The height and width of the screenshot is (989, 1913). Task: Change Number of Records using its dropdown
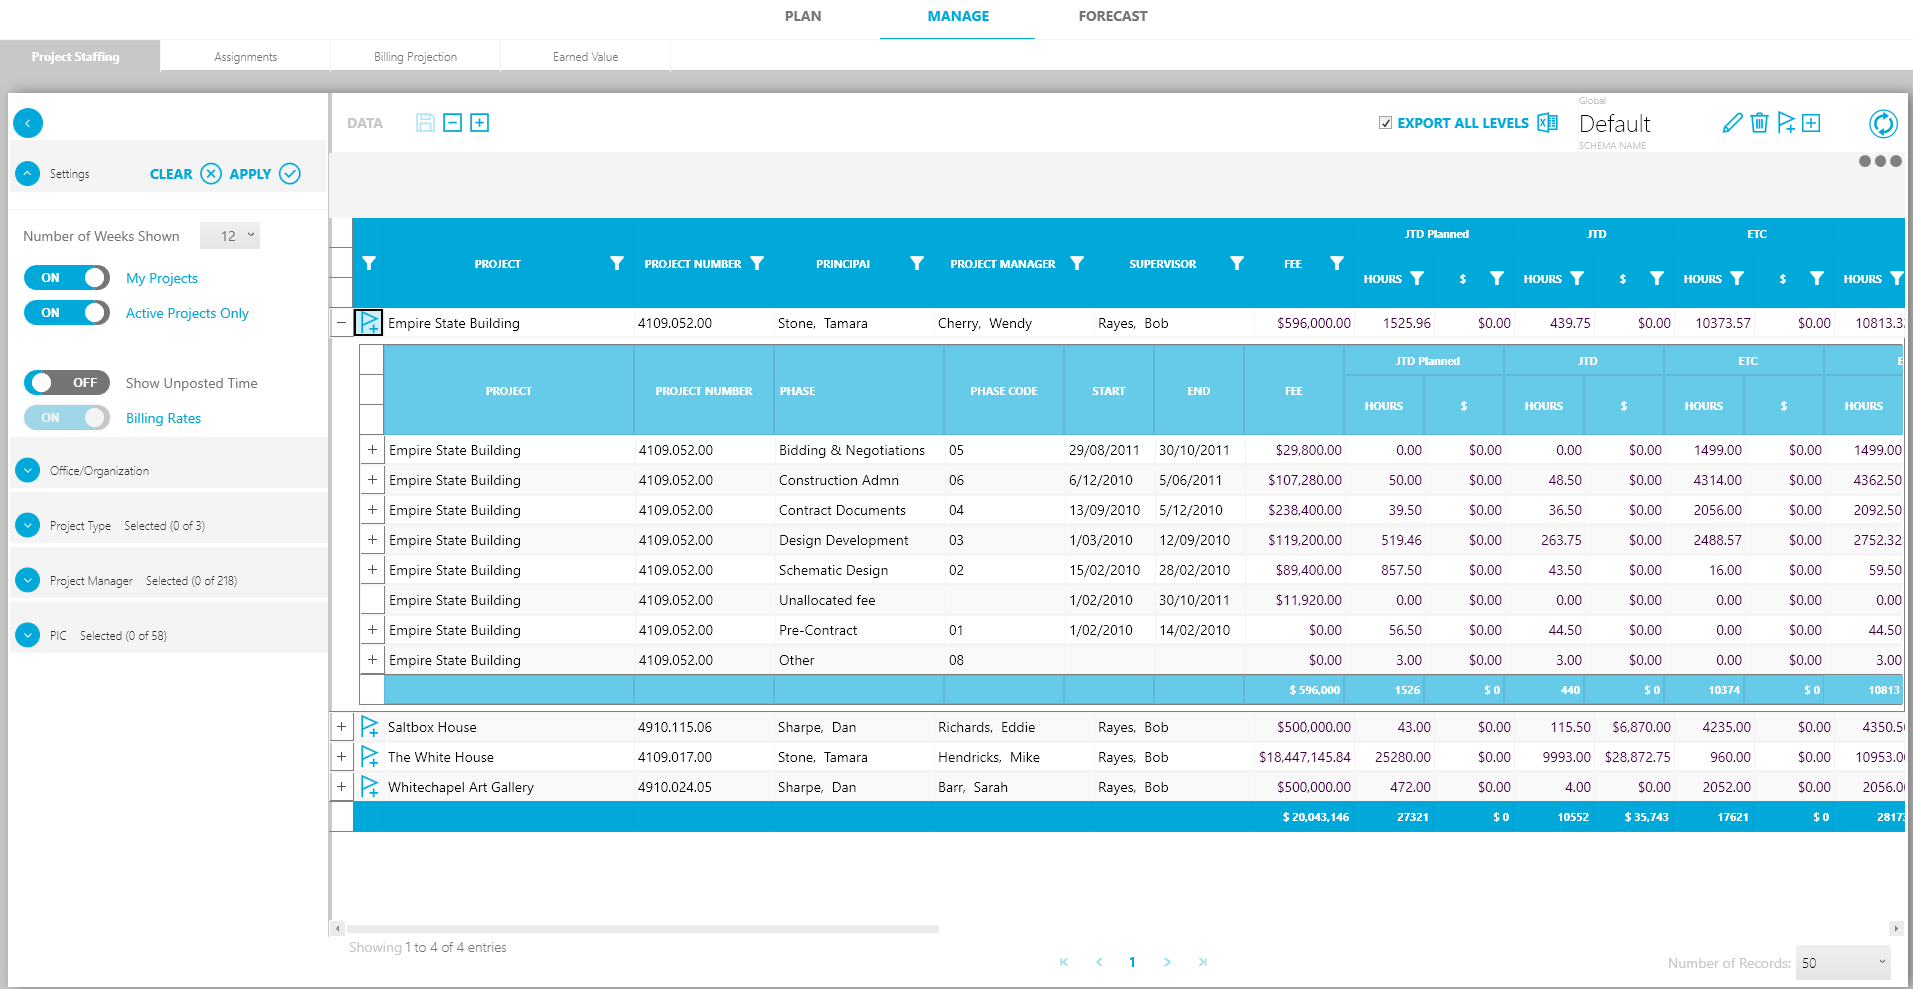coord(1841,962)
